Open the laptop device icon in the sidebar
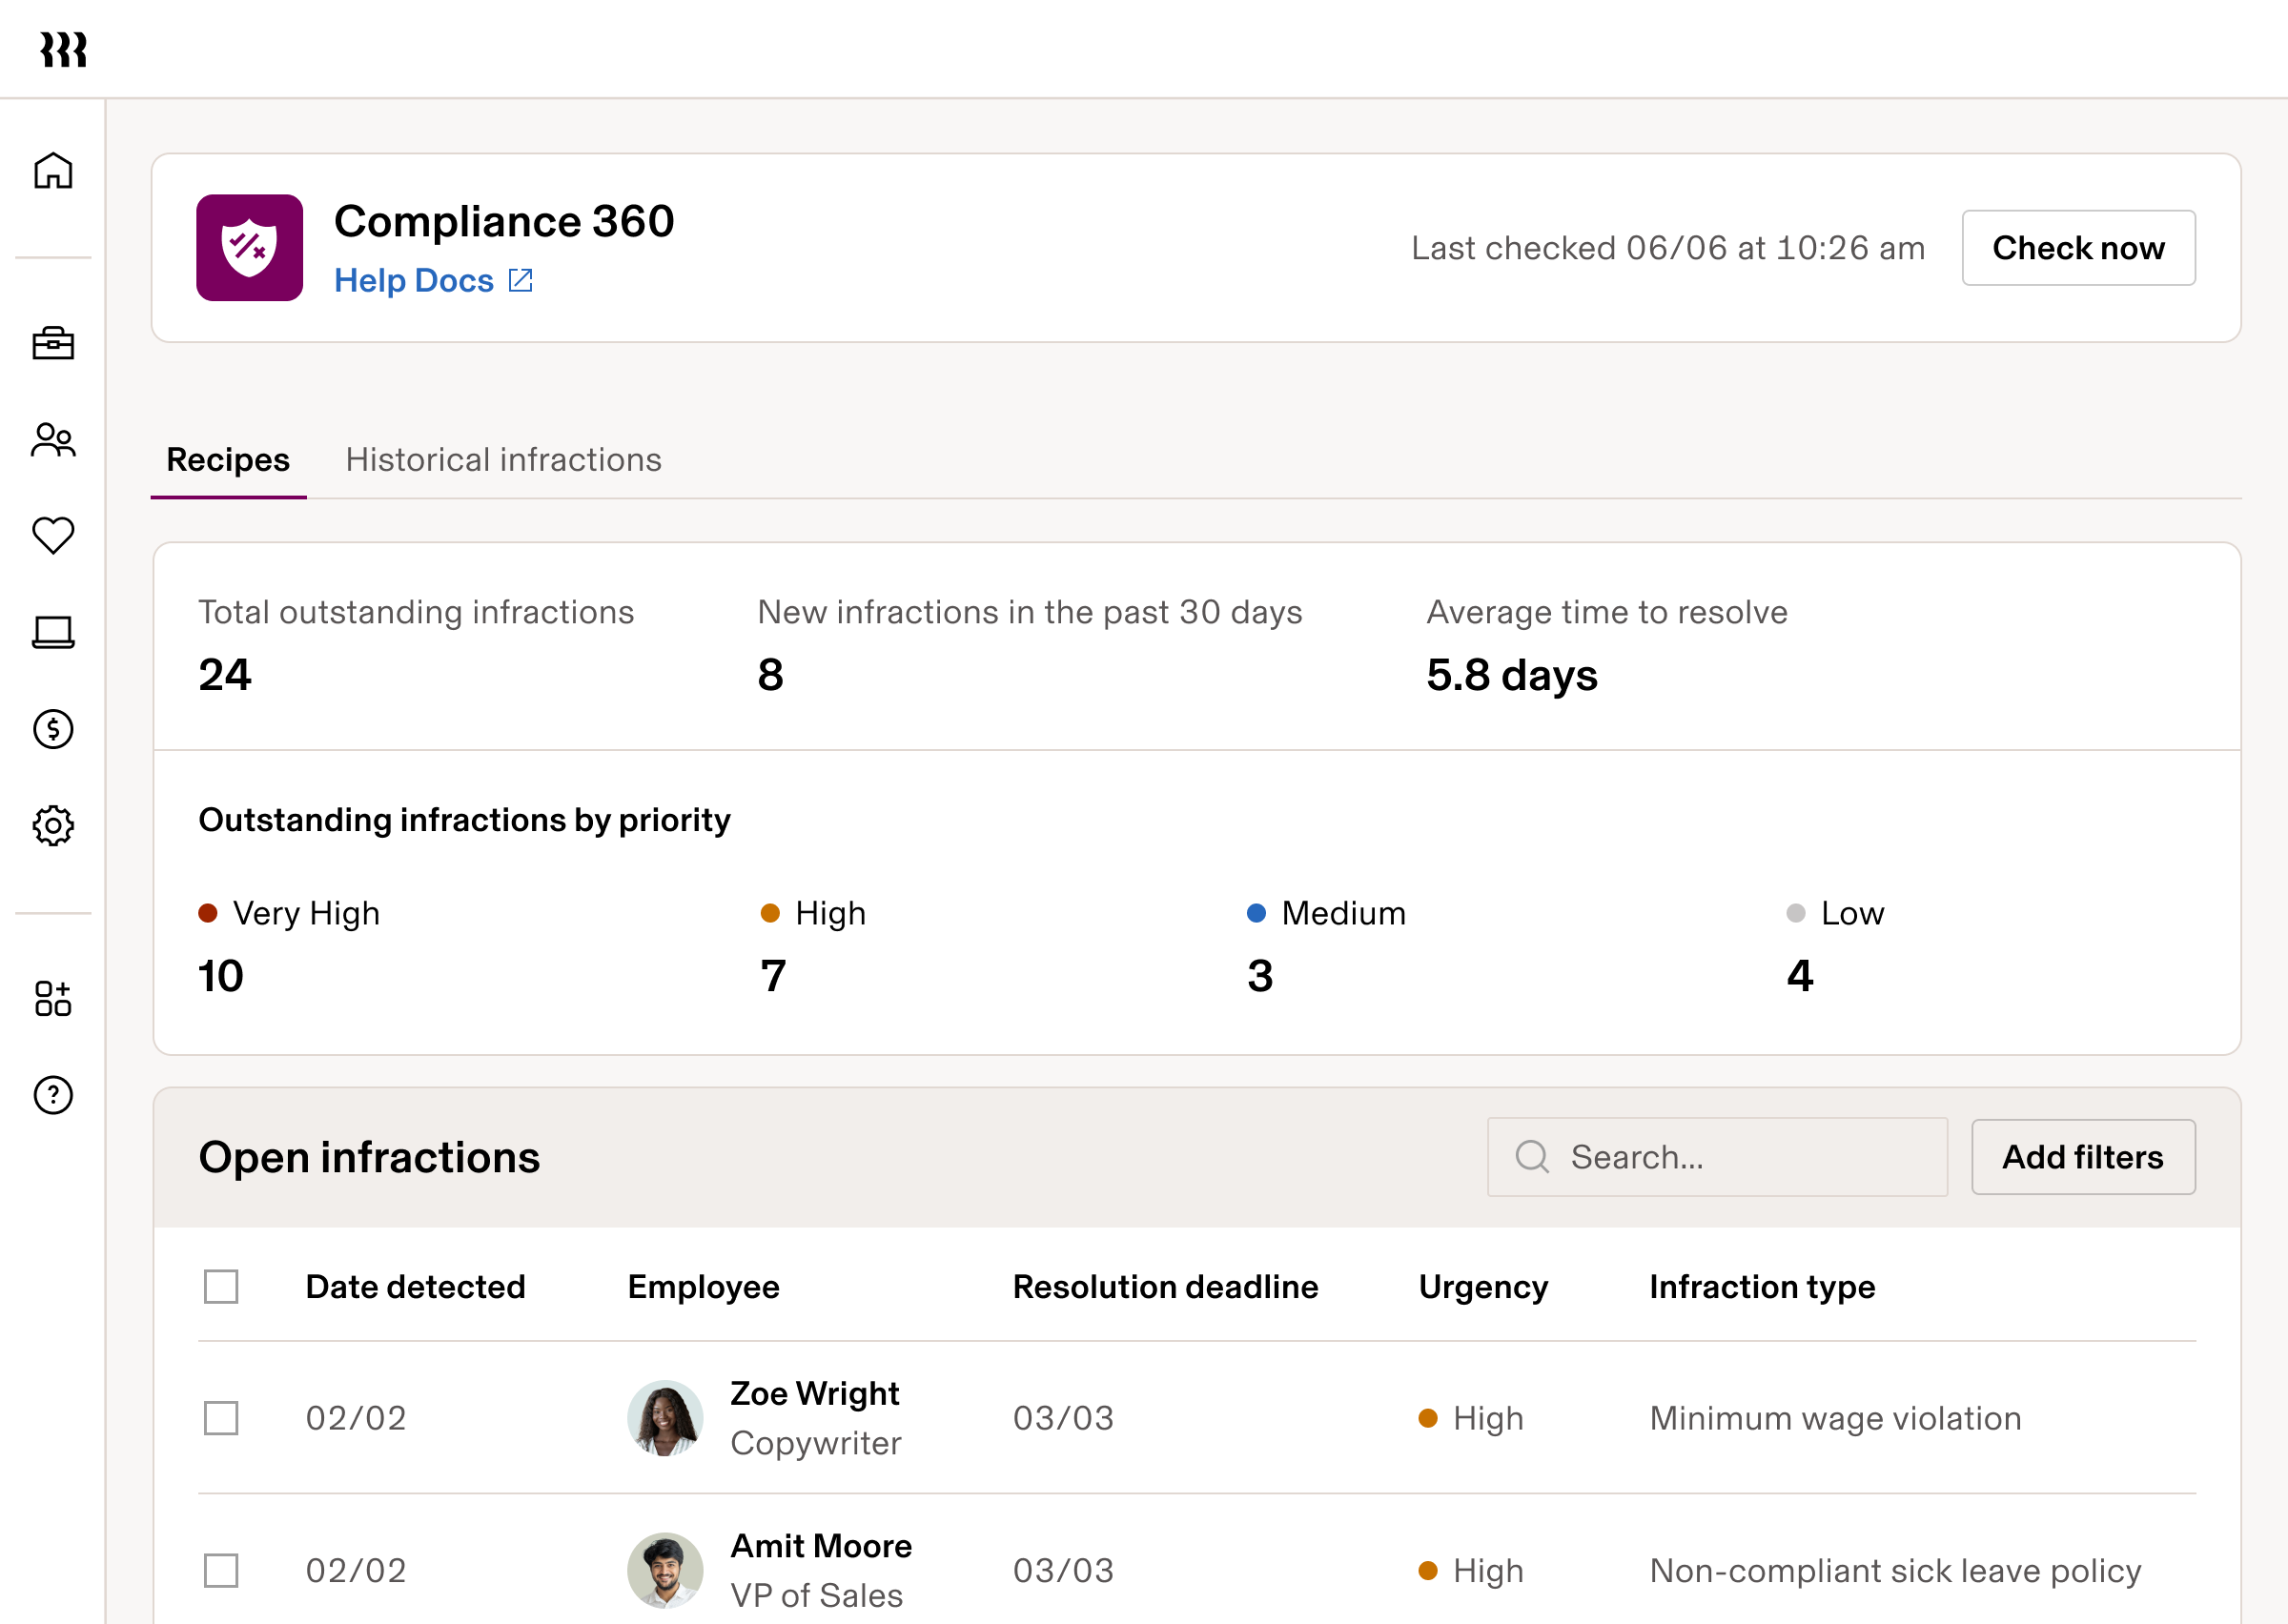The image size is (2288, 1624). [x=53, y=631]
